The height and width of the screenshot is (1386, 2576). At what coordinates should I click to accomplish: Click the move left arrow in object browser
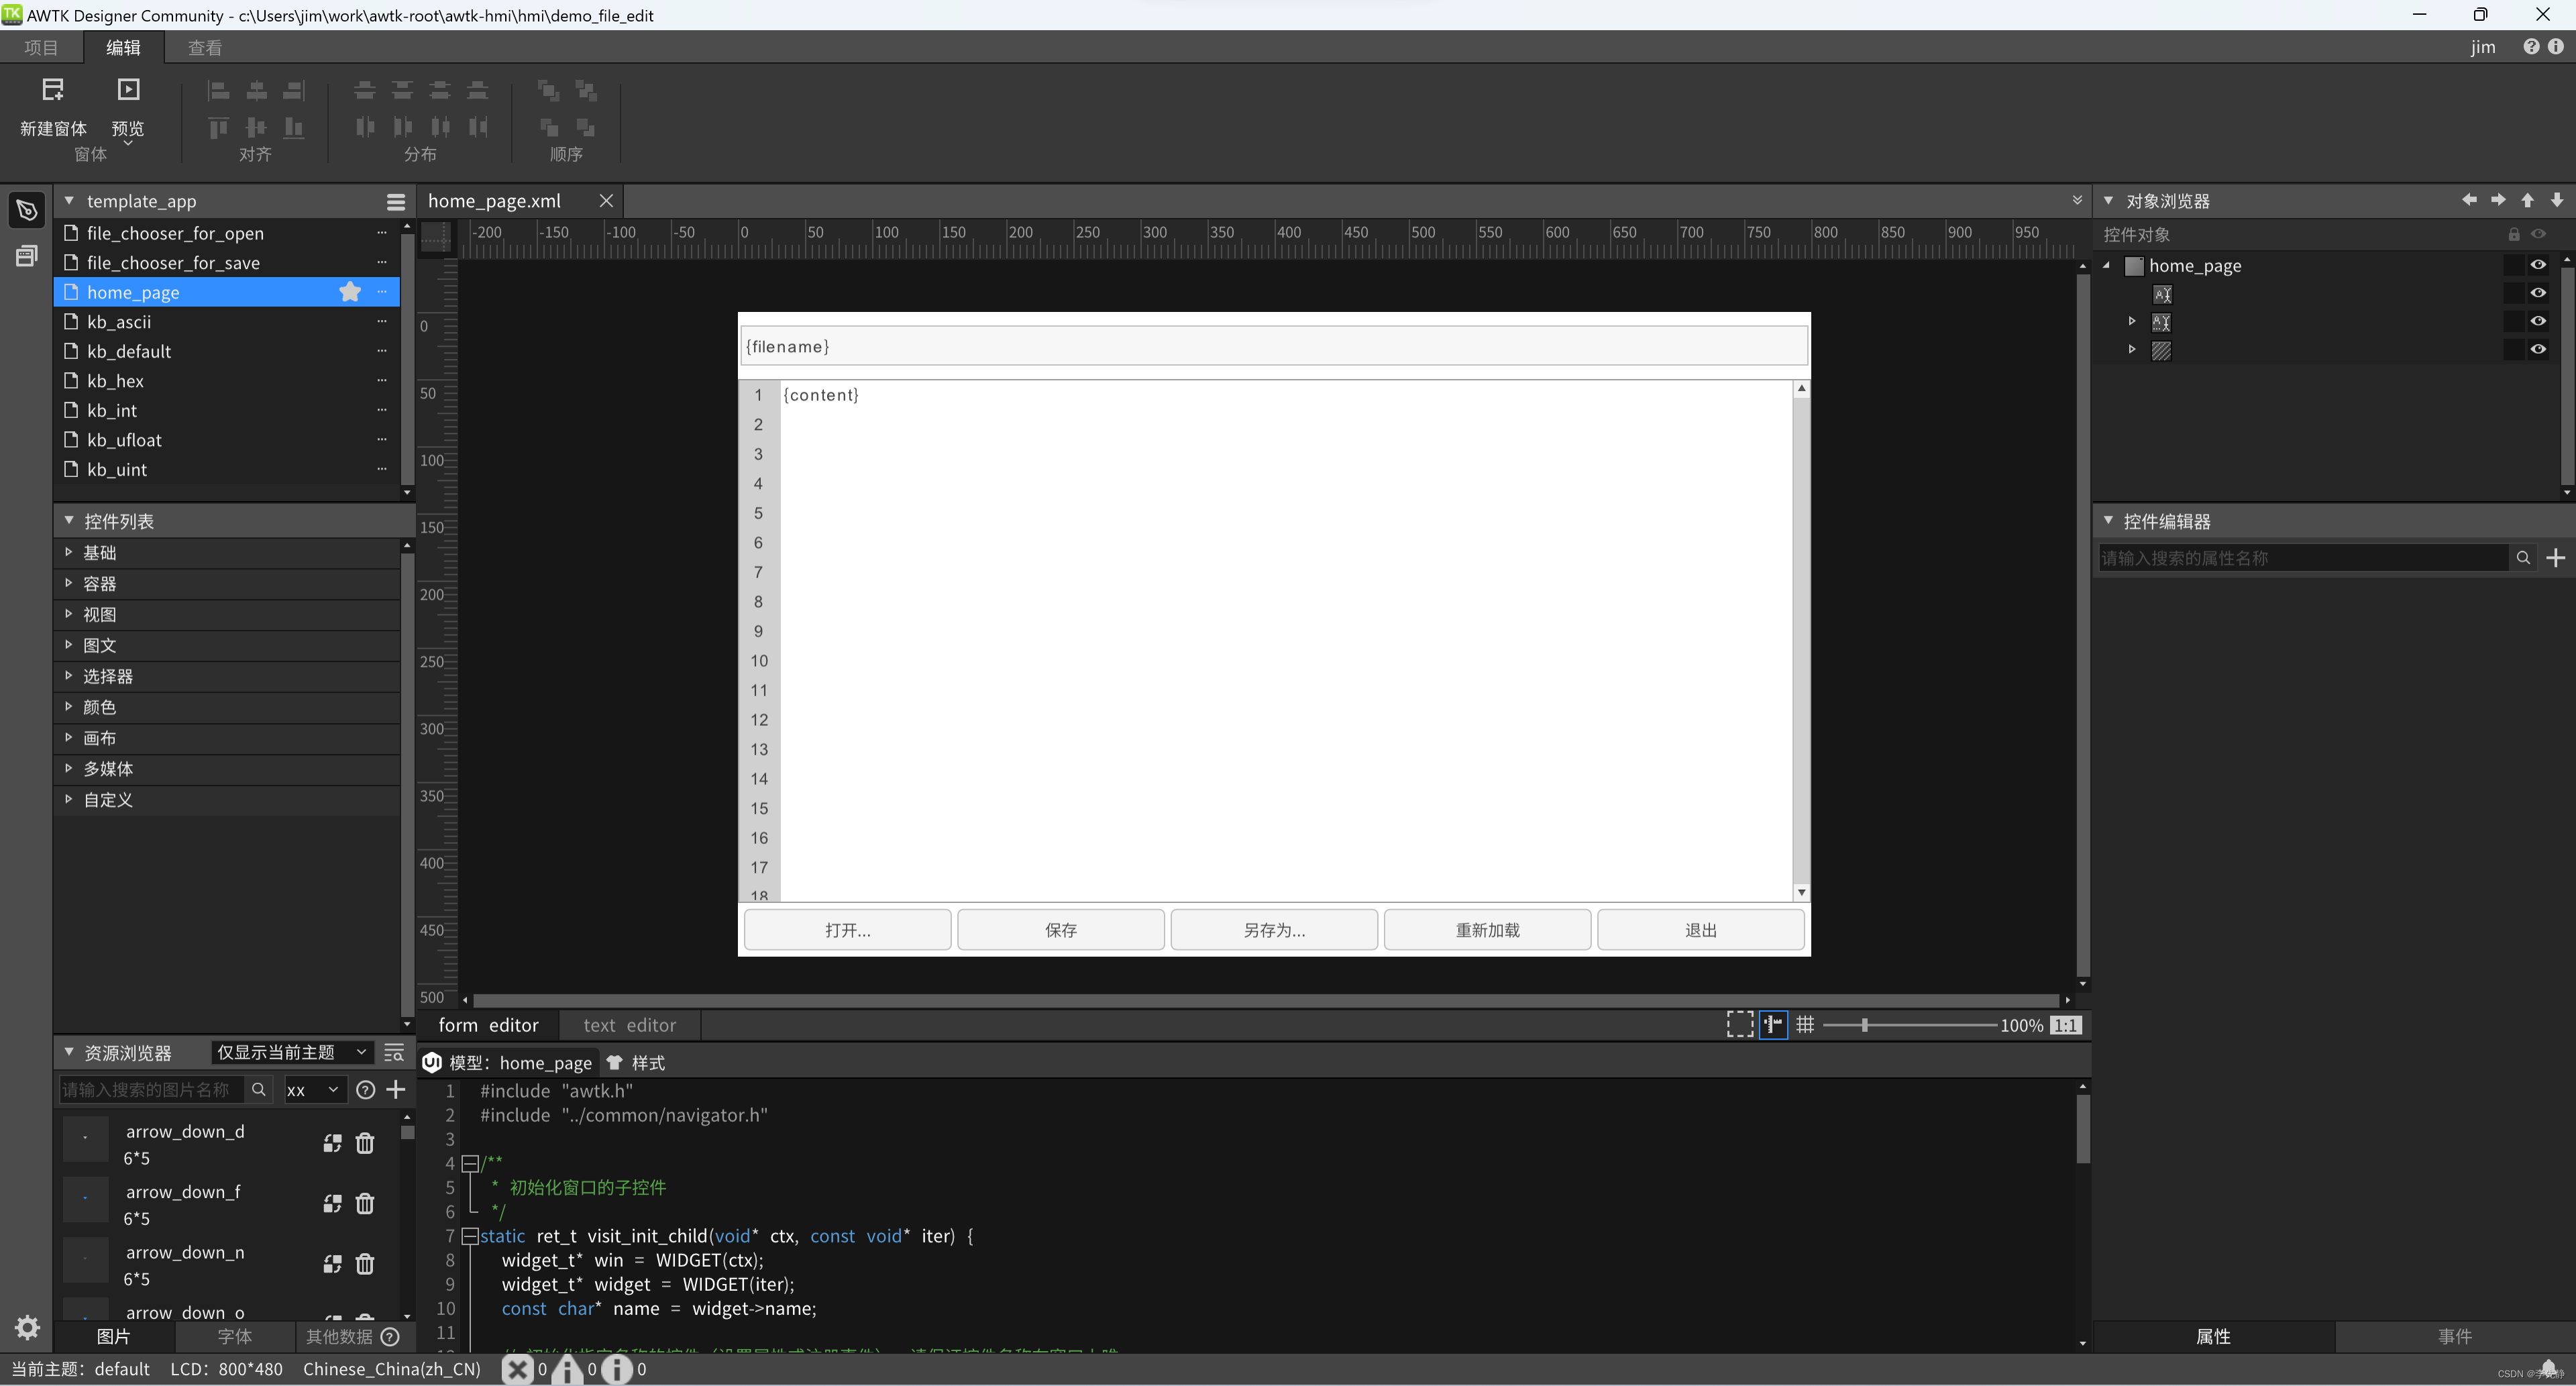(x=2469, y=200)
